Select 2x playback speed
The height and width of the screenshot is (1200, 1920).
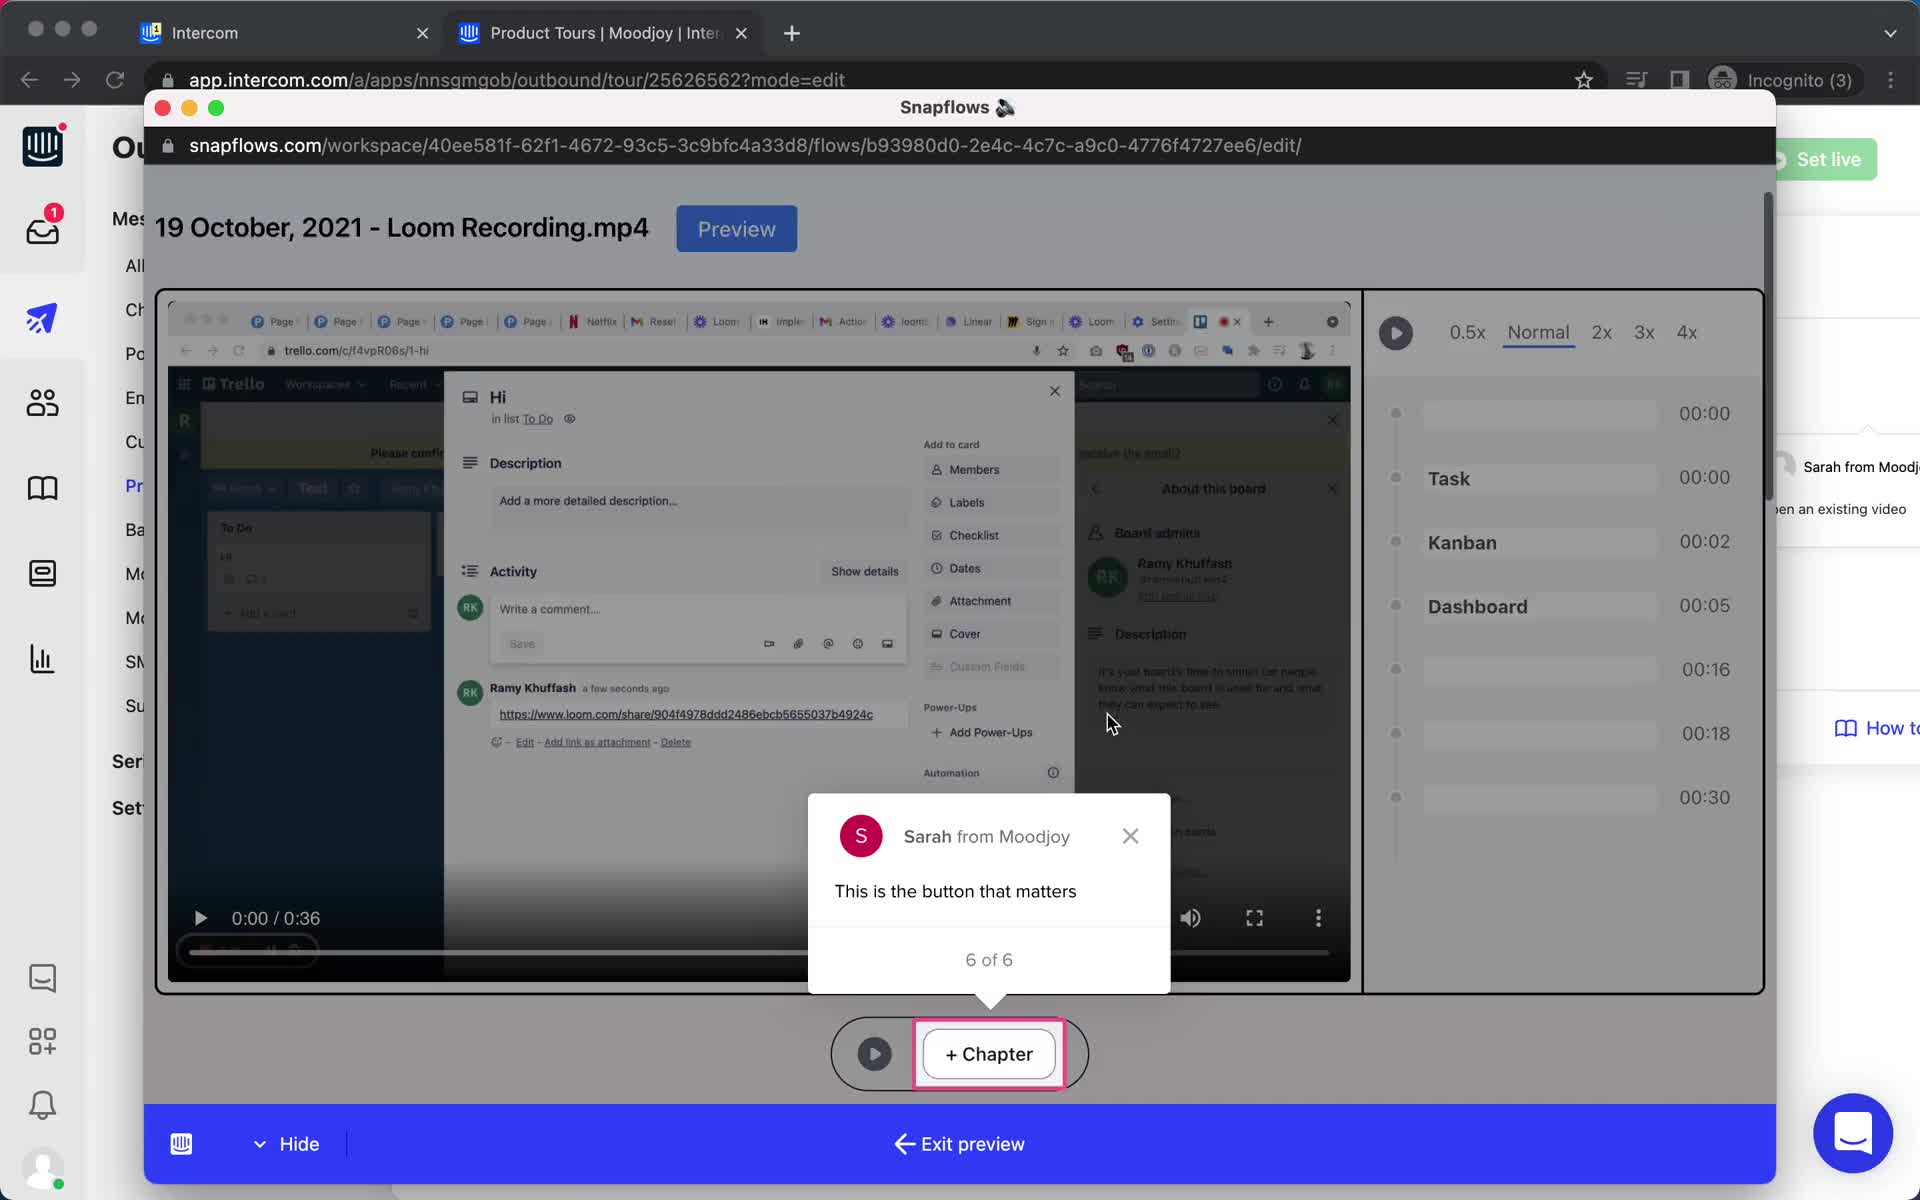click(x=1601, y=333)
